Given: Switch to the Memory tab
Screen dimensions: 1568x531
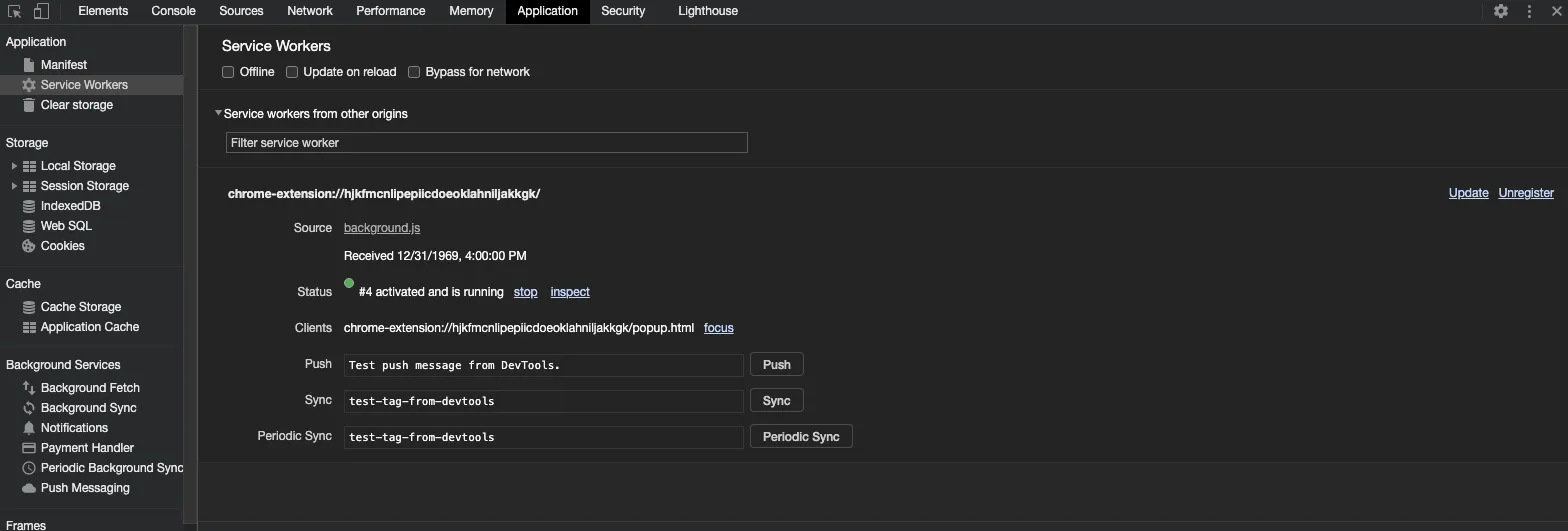Looking at the screenshot, I should (x=471, y=11).
